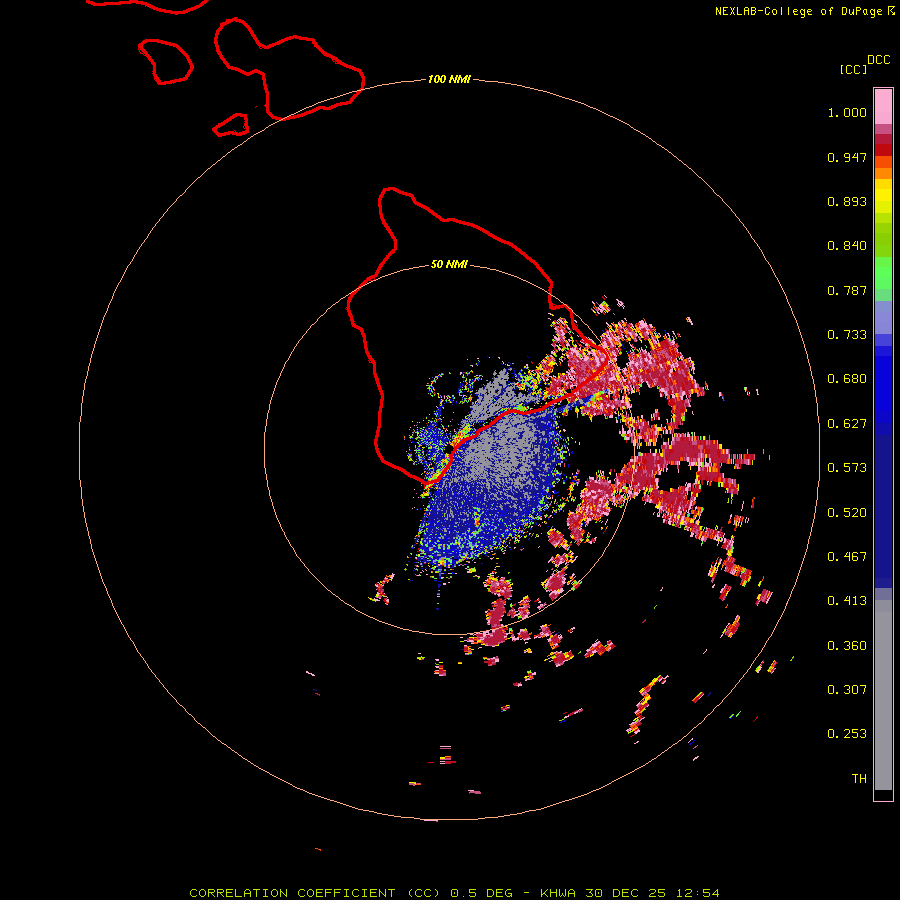Pick the 0.733 scale value
The width and height of the screenshot is (900, 900).
point(847,335)
